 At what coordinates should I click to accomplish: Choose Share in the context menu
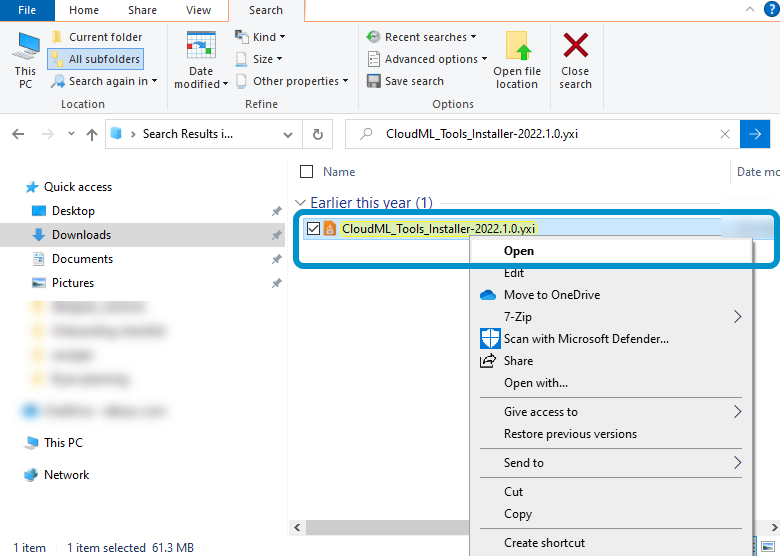pos(610,361)
